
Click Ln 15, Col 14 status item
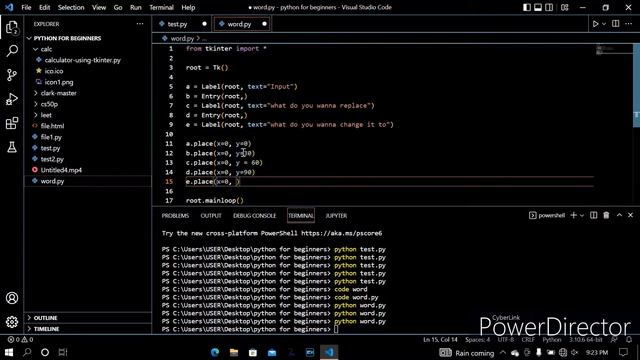[440, 340]
